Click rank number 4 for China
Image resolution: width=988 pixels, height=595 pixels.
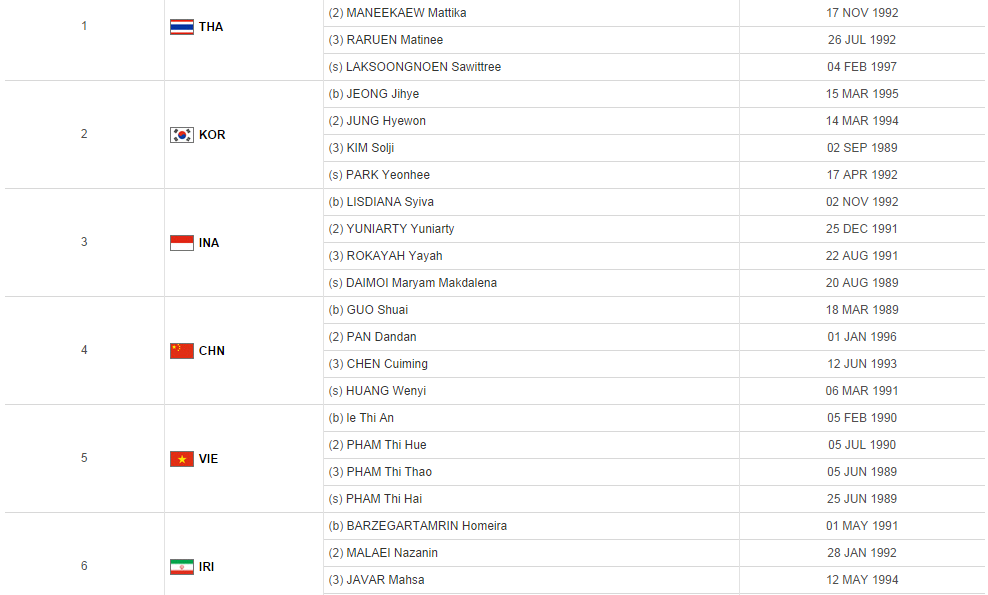(x=84, y=350)
